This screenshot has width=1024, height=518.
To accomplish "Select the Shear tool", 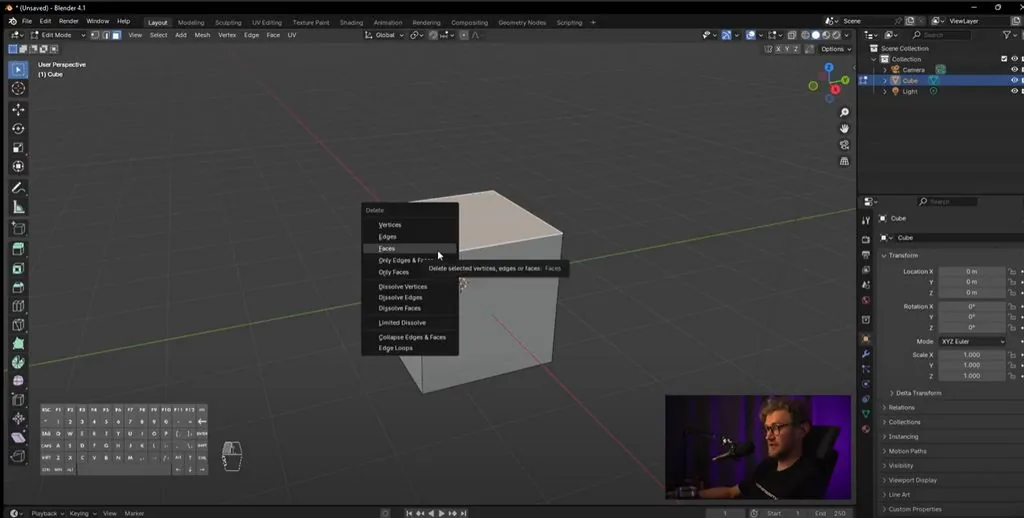I will pos(18,438).
